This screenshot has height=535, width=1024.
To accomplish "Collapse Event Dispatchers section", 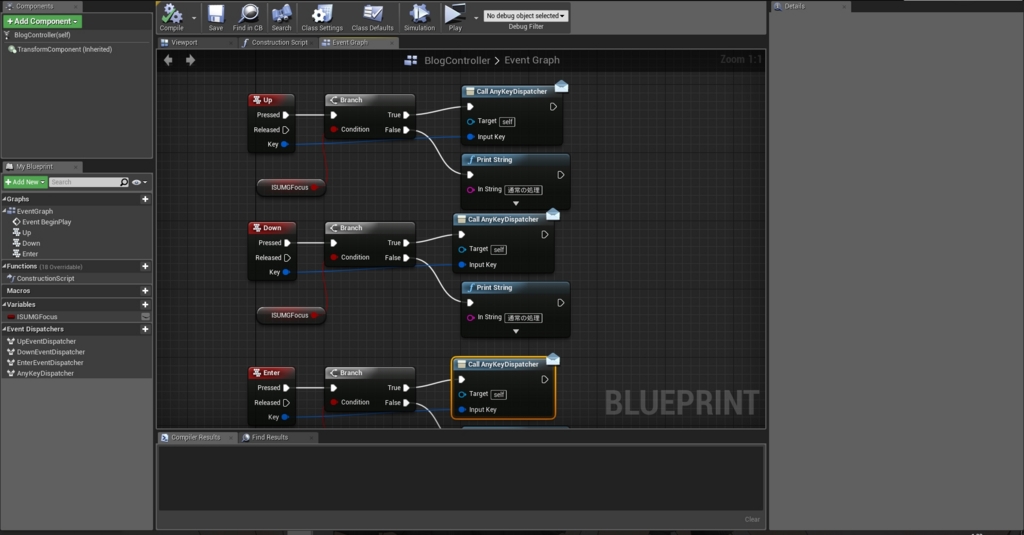I will click(x=4, y=329).
